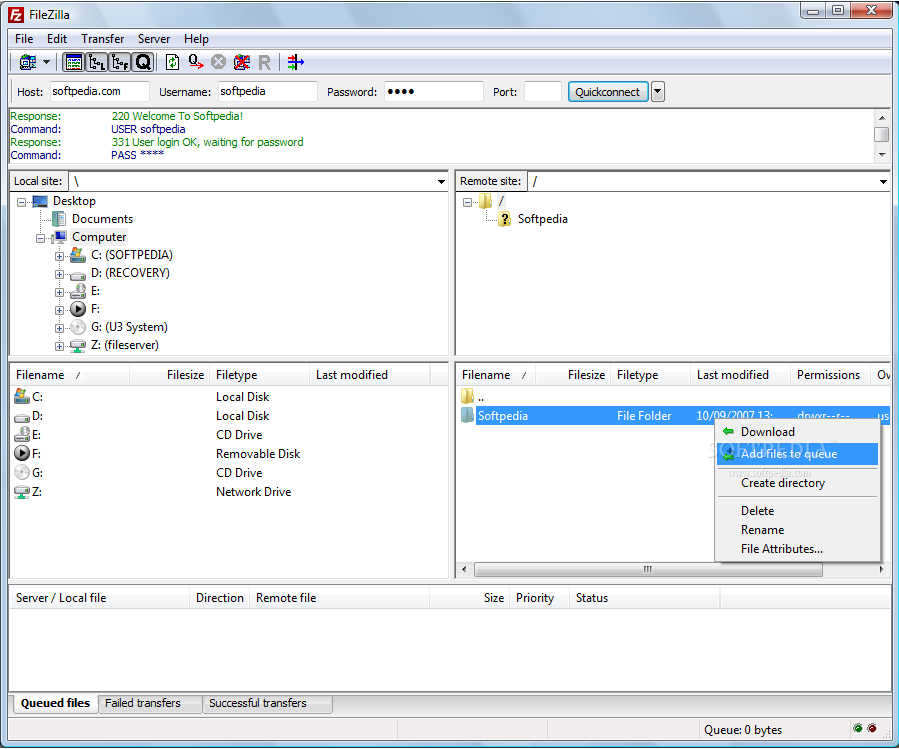899x749 pixels.
Task: Select the C: Local Disk row icon
Action: pyautogui.click(x=22, y=396)
